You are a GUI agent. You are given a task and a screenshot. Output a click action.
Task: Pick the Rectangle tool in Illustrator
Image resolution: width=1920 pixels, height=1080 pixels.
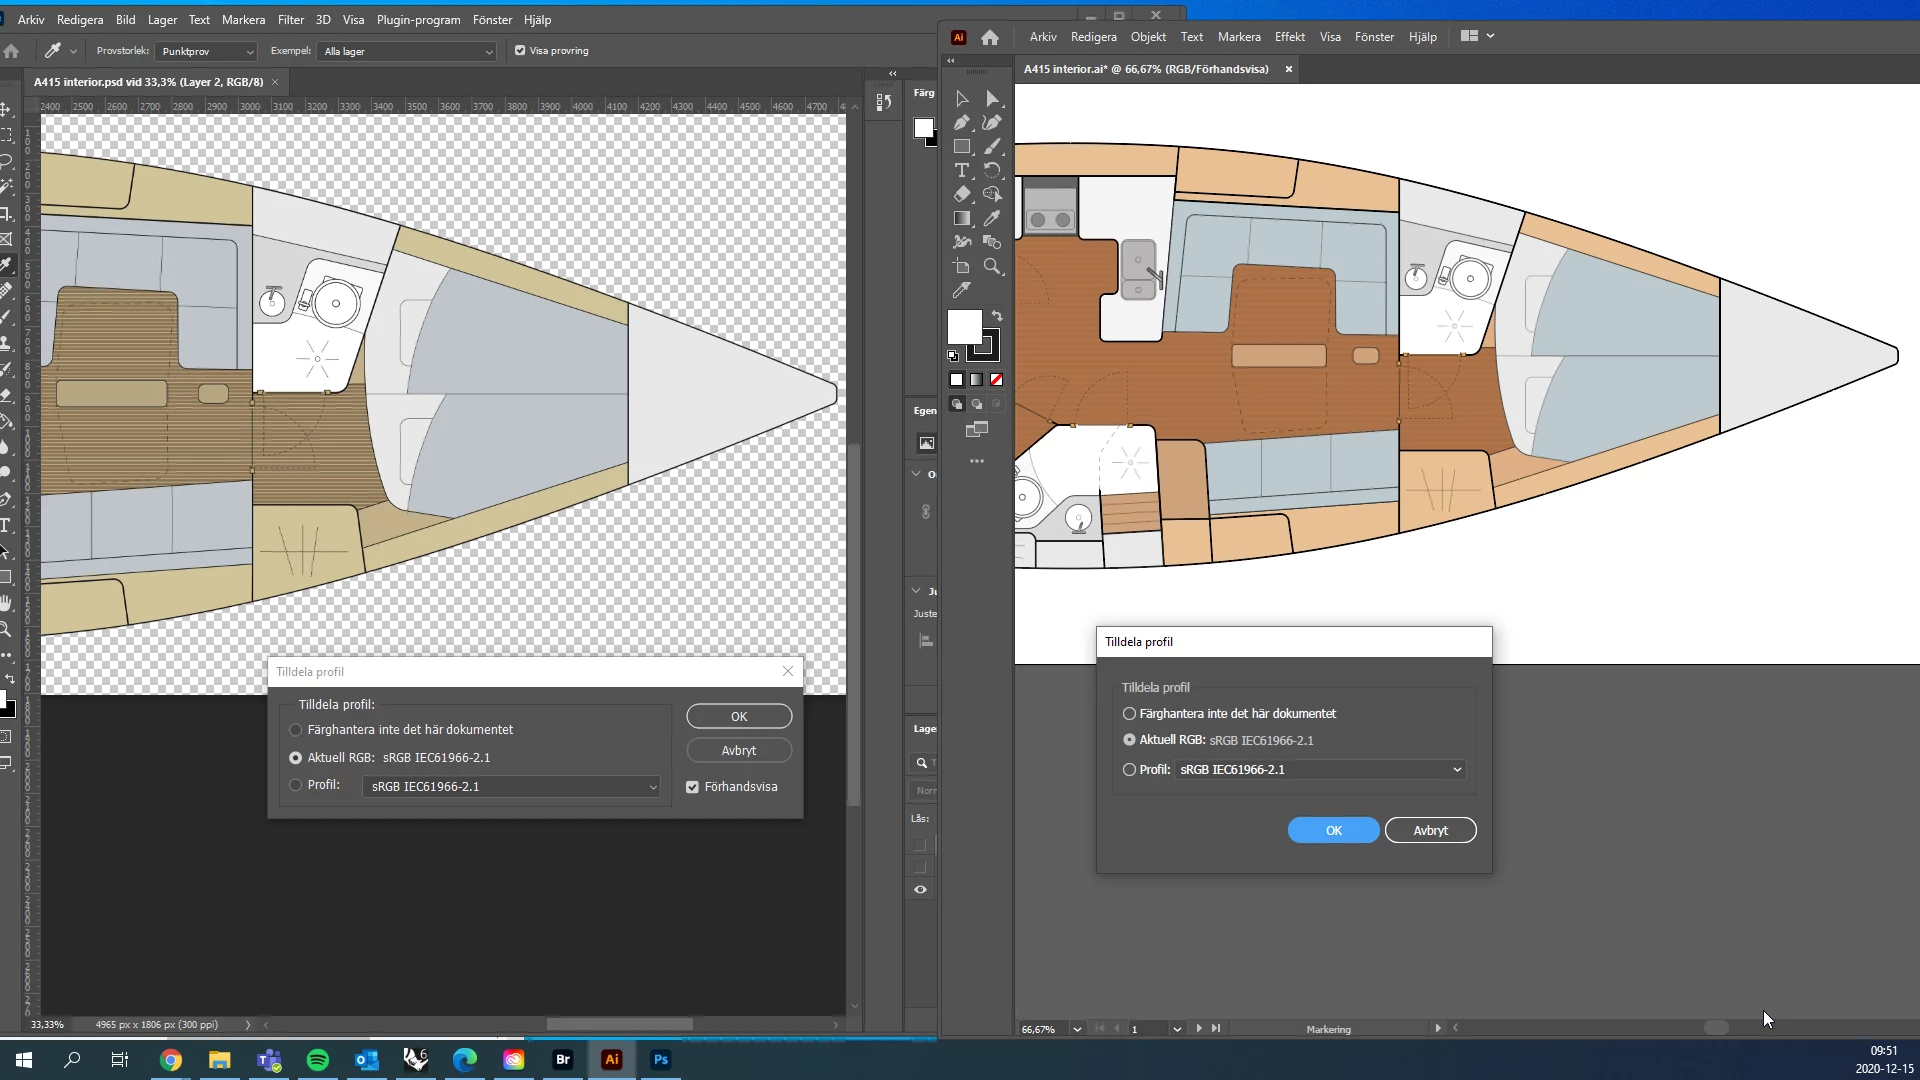[961, 146]
